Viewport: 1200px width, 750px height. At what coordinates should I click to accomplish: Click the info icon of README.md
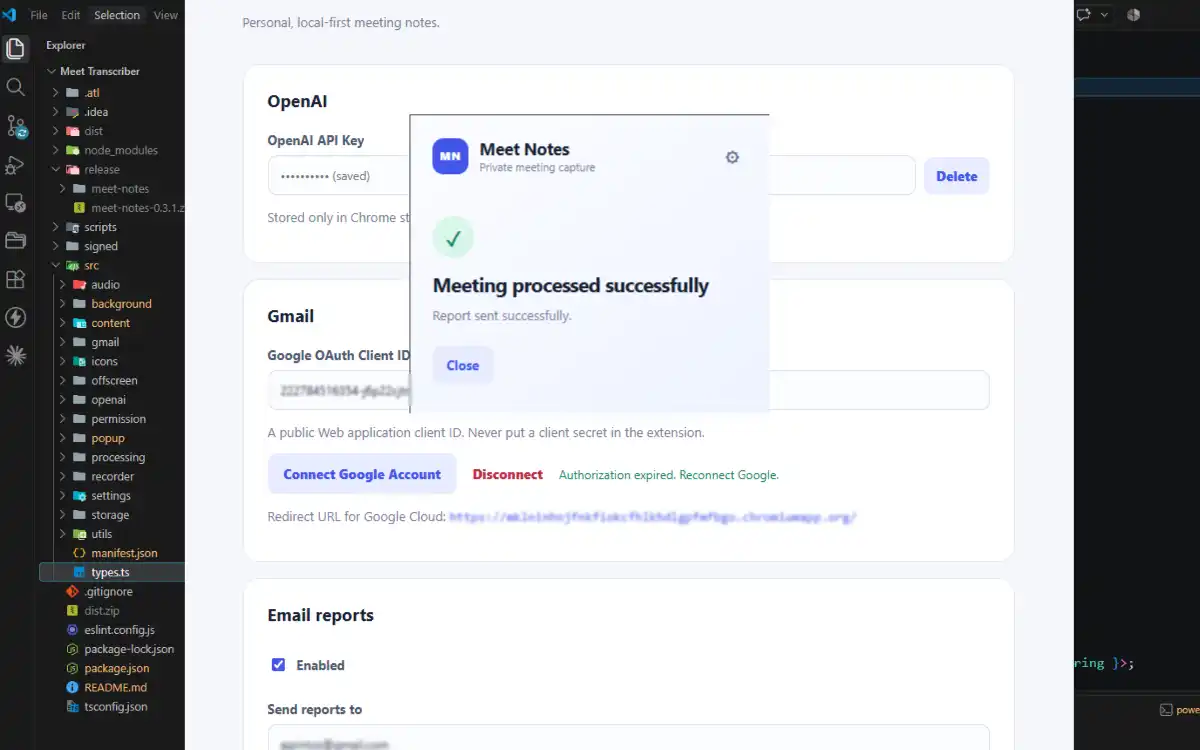[x=72, y=688]
